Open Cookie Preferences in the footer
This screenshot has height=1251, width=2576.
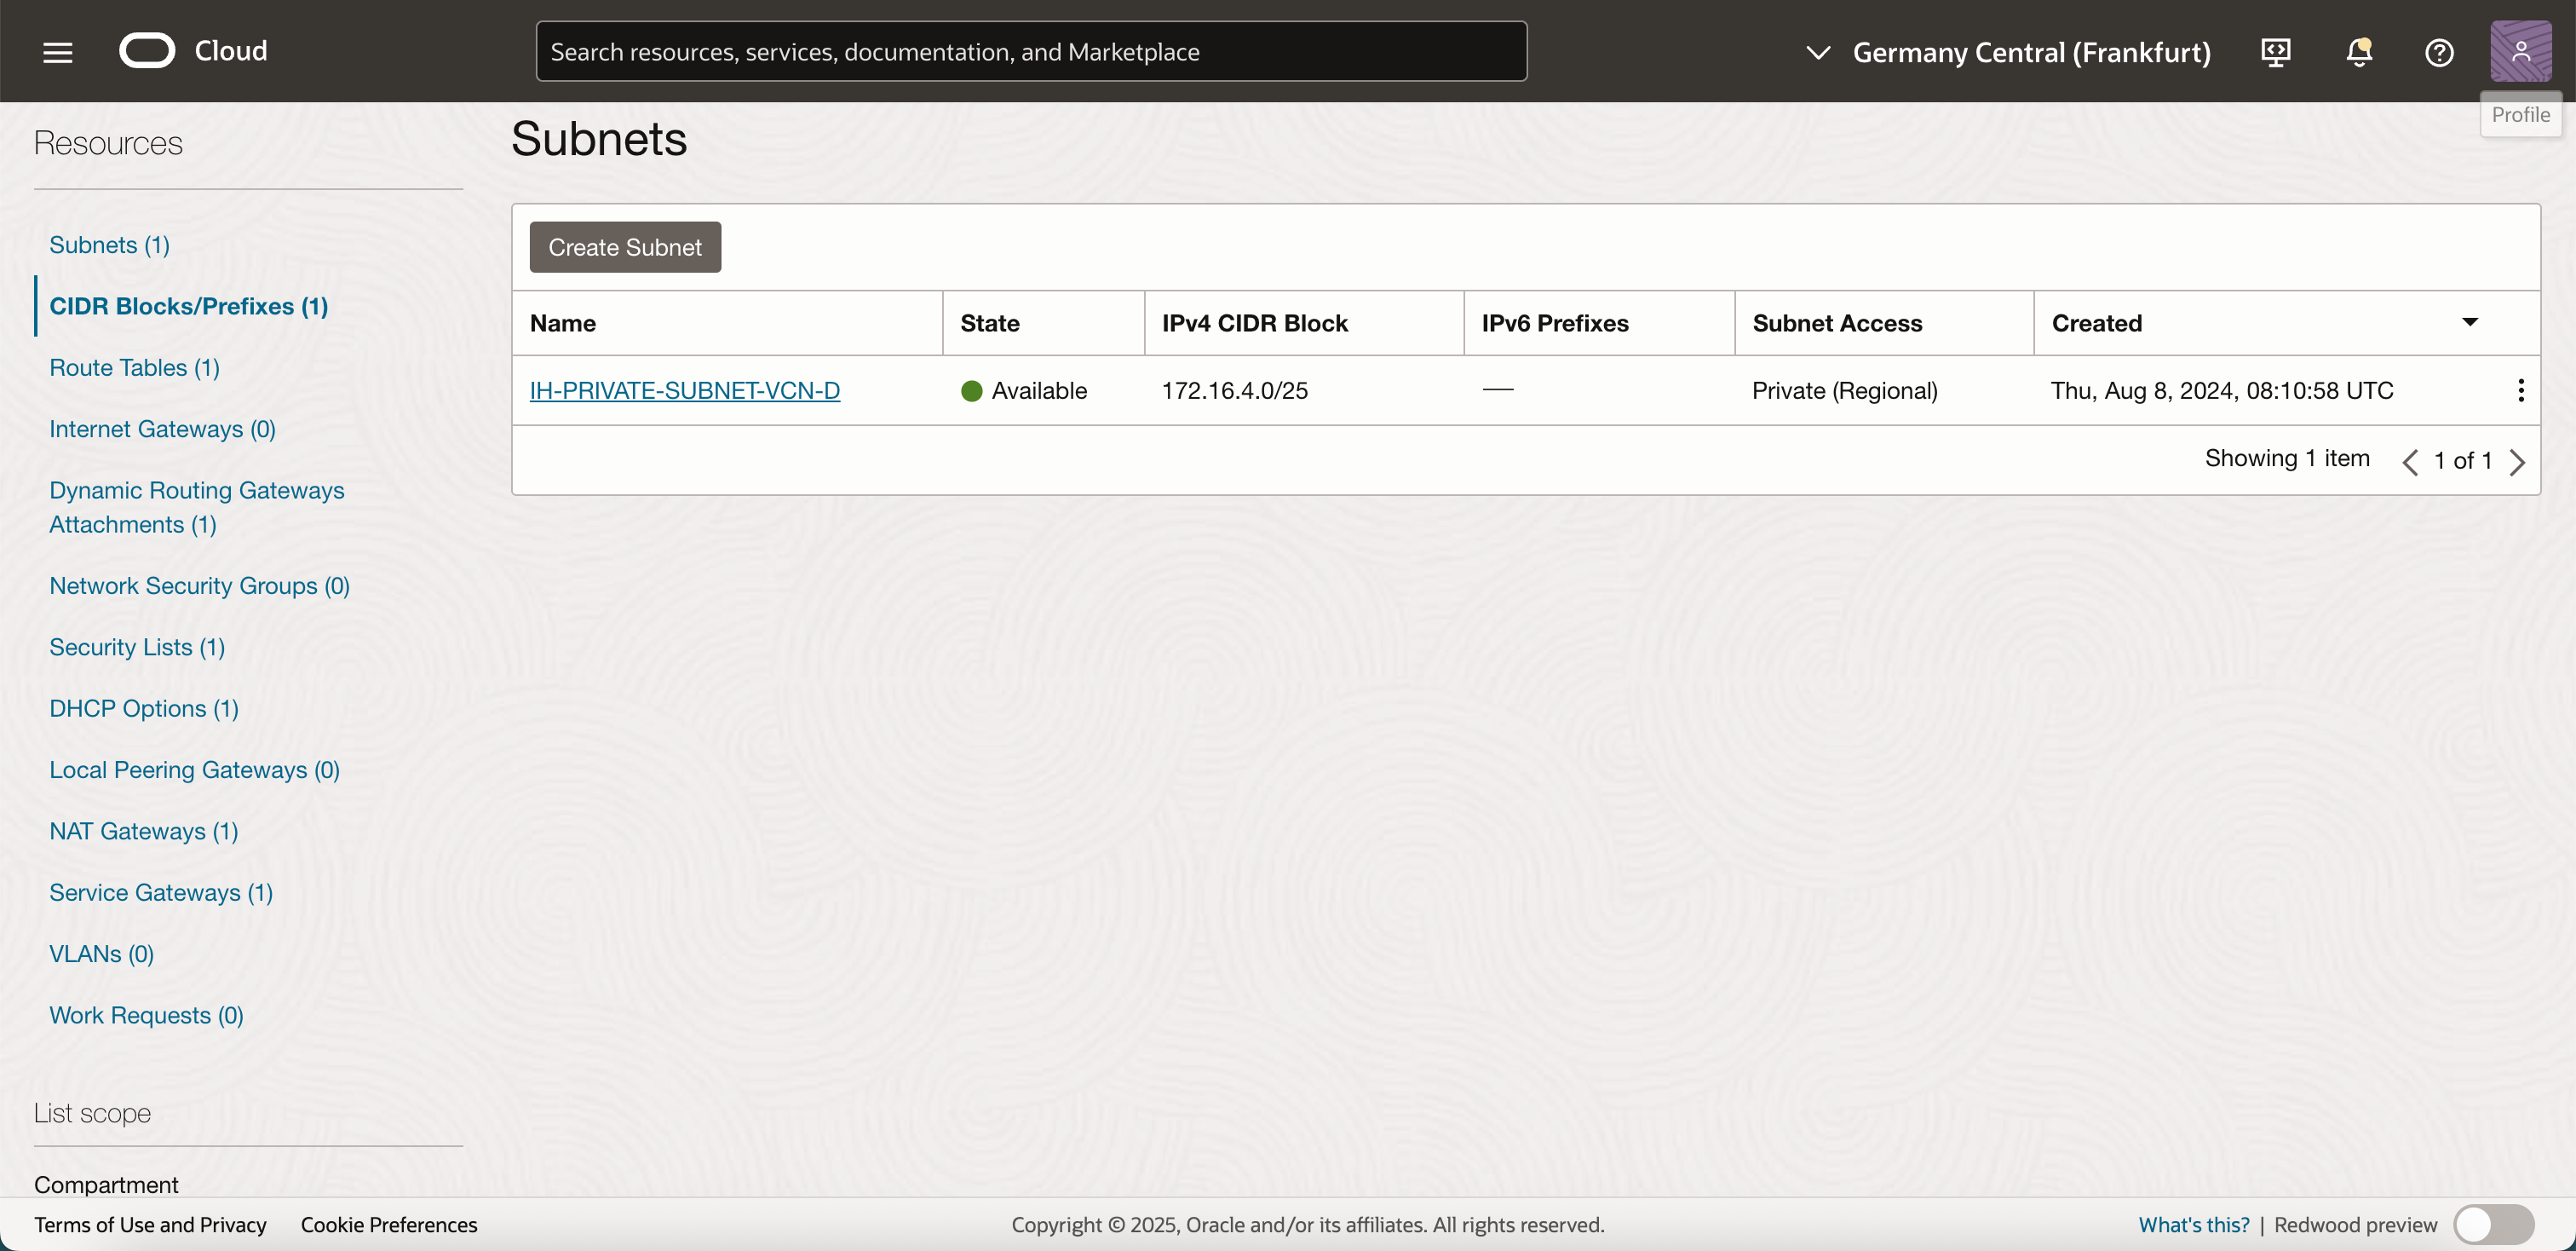point(388,1224)
